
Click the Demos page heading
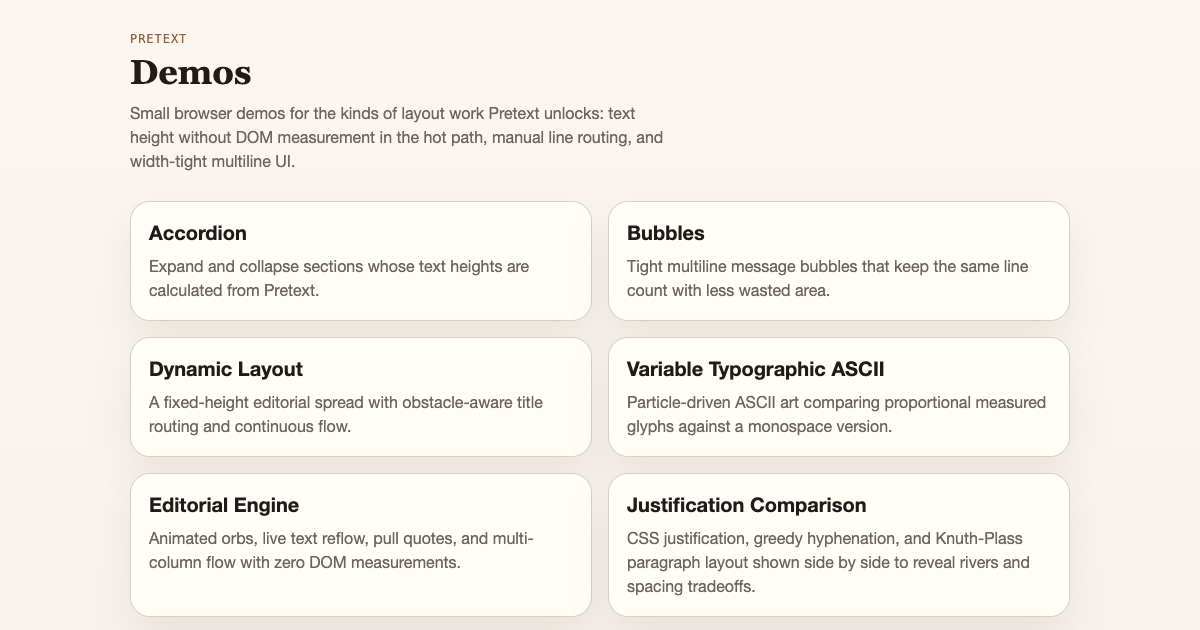pos(190,73)
